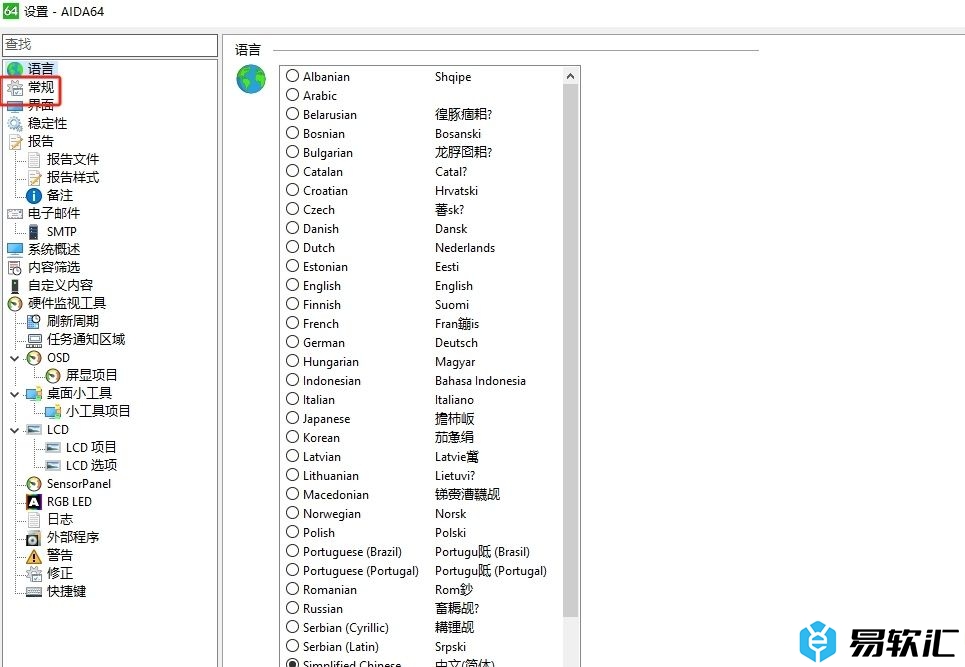The height and width of the screenshot is (667, 965).
Task: Click the blue info icon for 备注
Action: tap(34, 196)
